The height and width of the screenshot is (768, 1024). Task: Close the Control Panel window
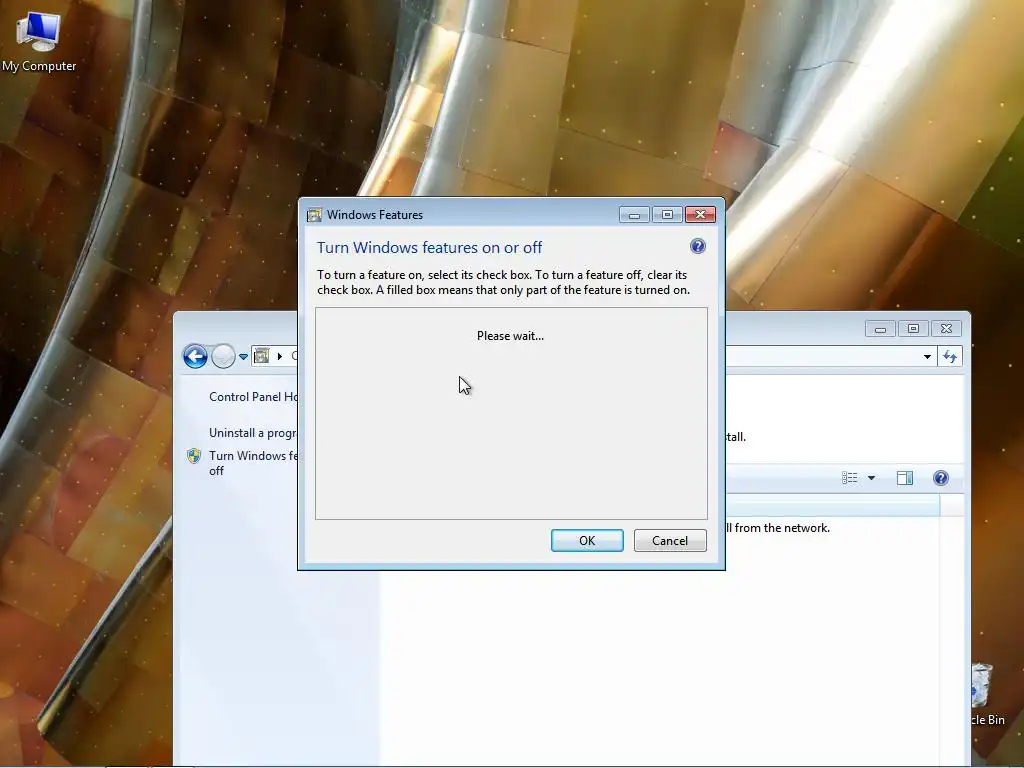[x=946, y=328]
